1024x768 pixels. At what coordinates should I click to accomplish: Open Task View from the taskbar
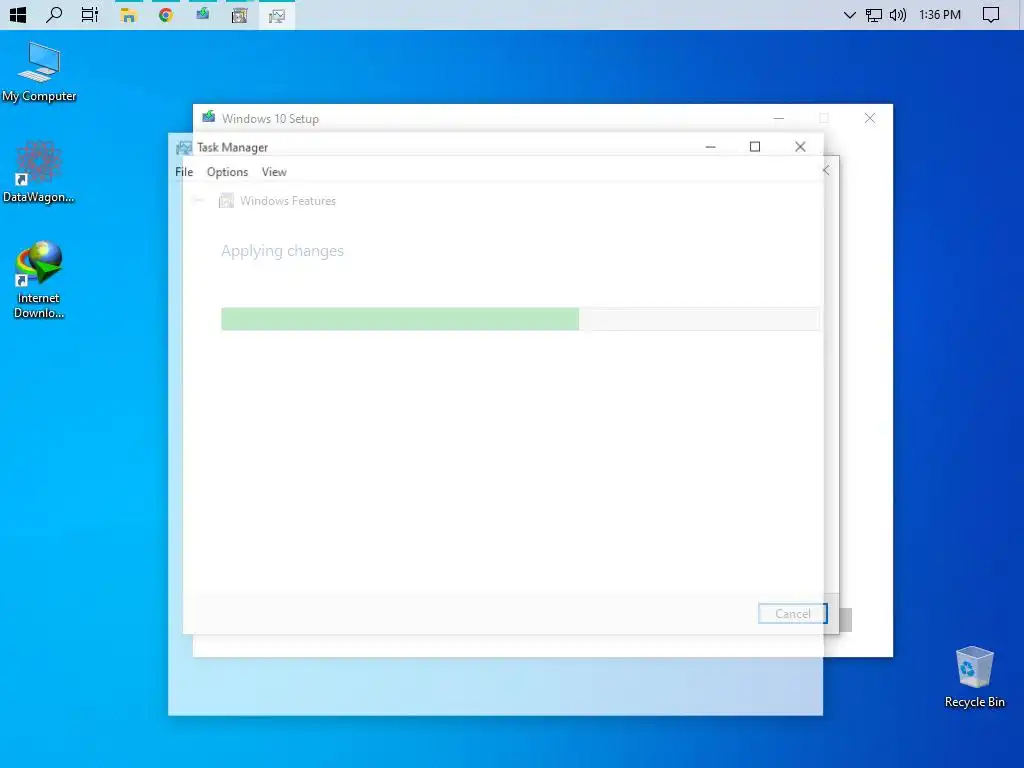pos(90,14)
